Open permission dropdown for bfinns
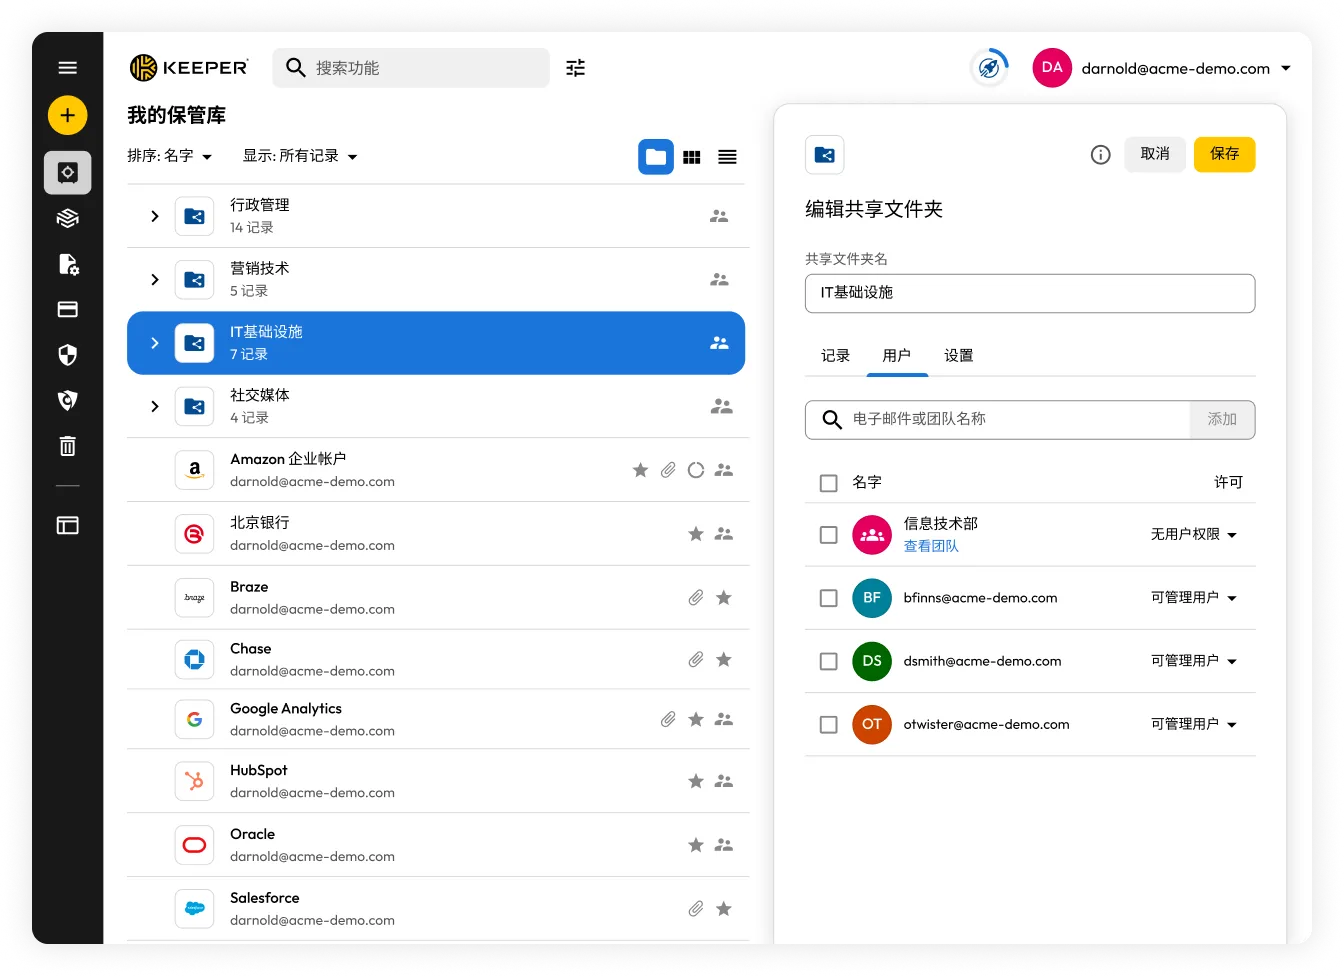This screenshot has width=1344, height=976. (1194, 598)
